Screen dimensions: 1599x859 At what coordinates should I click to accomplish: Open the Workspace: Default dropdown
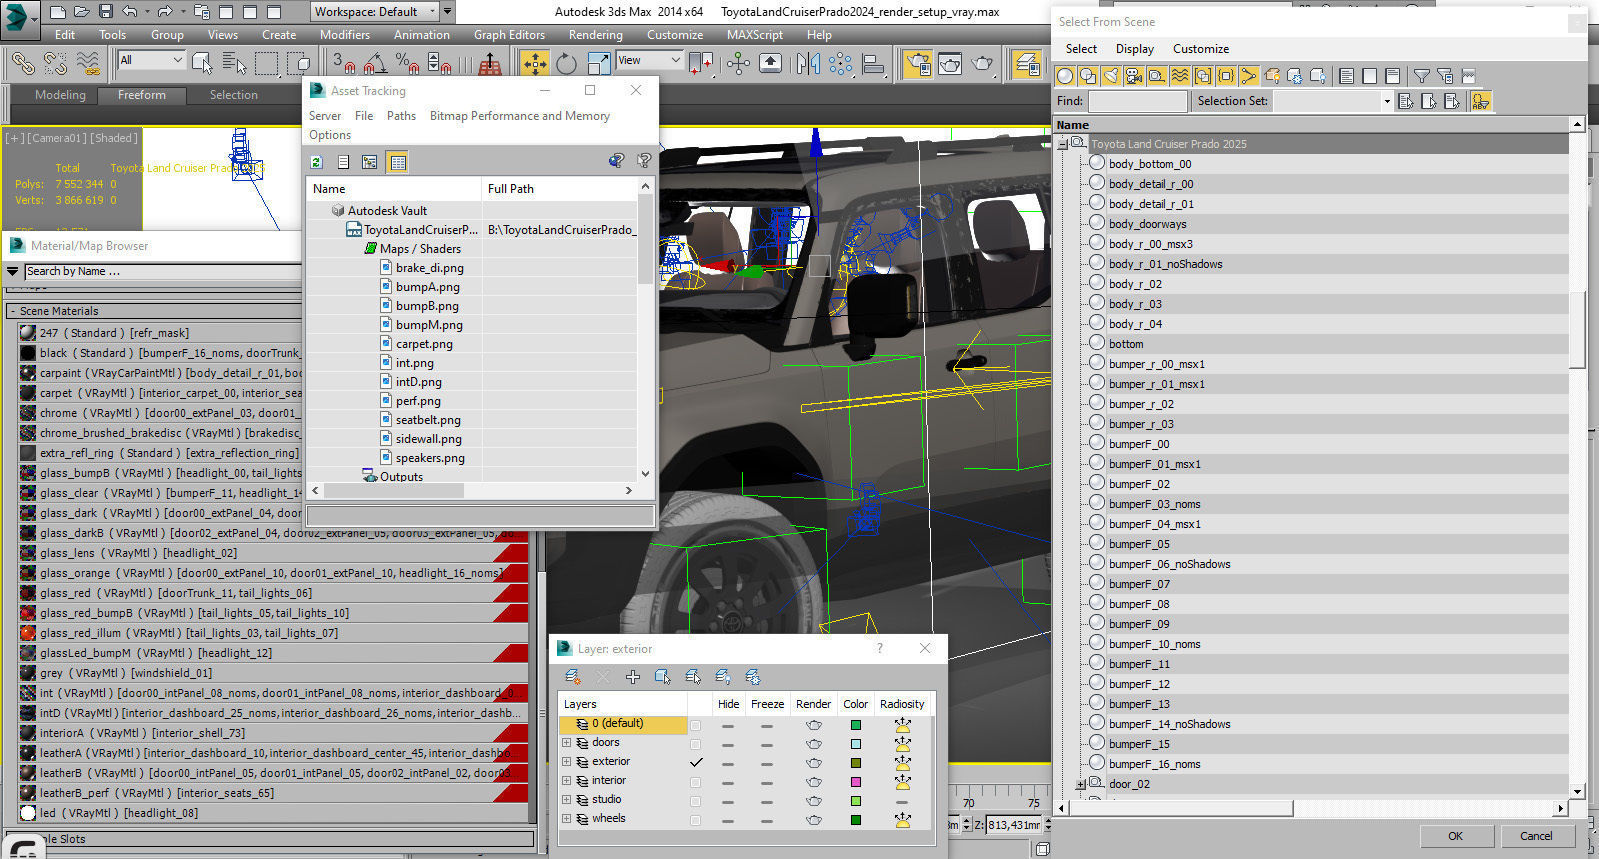[376, 12]
